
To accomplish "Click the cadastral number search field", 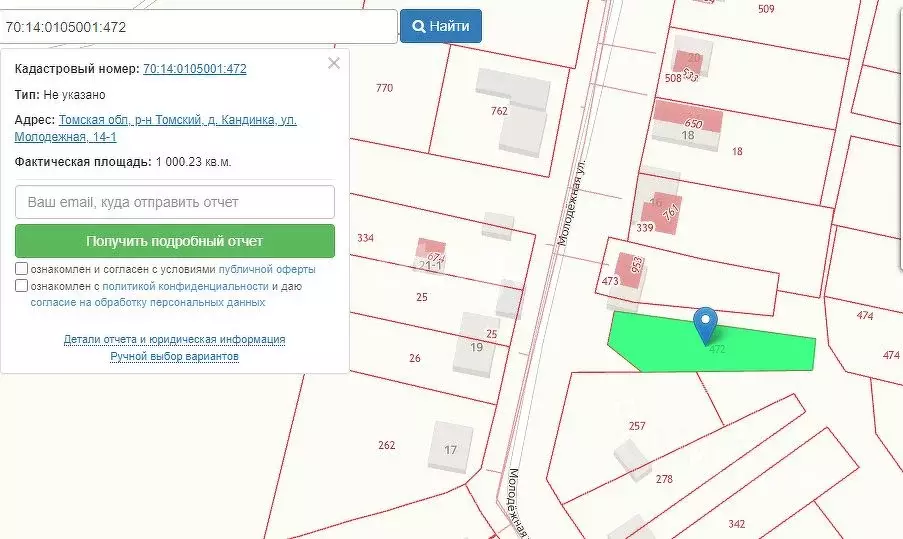I will (x=198, y=27).
